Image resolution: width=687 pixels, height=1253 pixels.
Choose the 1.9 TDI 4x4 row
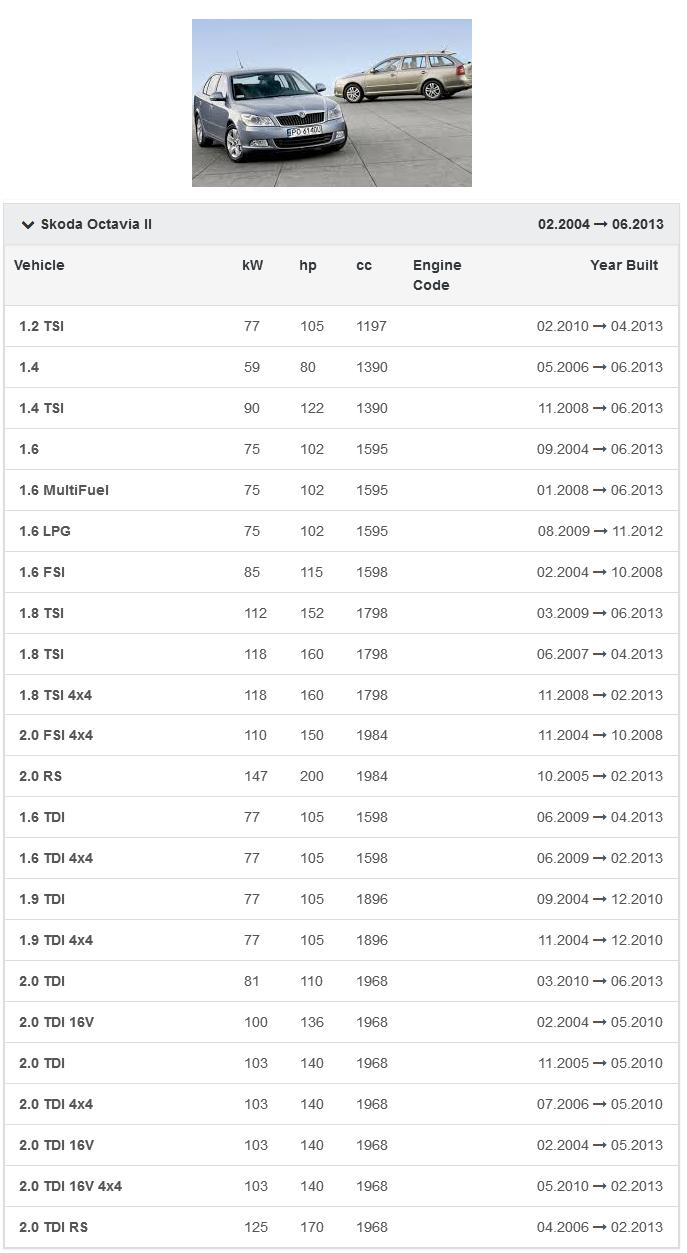point(56,940)
